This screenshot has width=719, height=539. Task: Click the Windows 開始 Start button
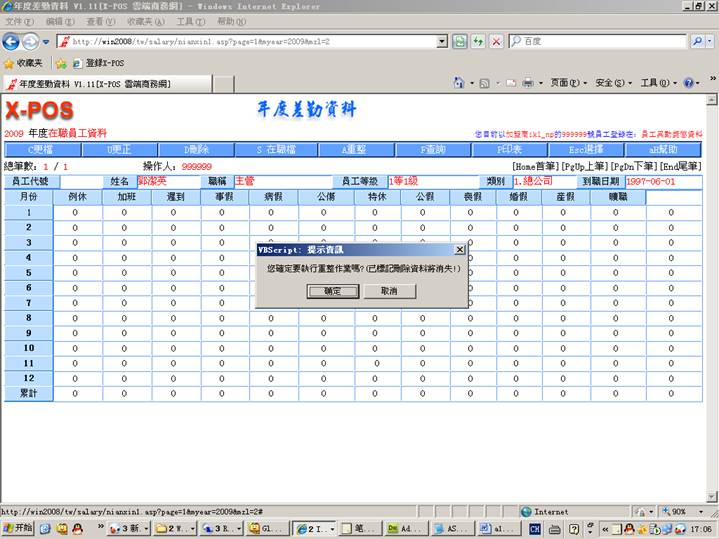point(18,528)
